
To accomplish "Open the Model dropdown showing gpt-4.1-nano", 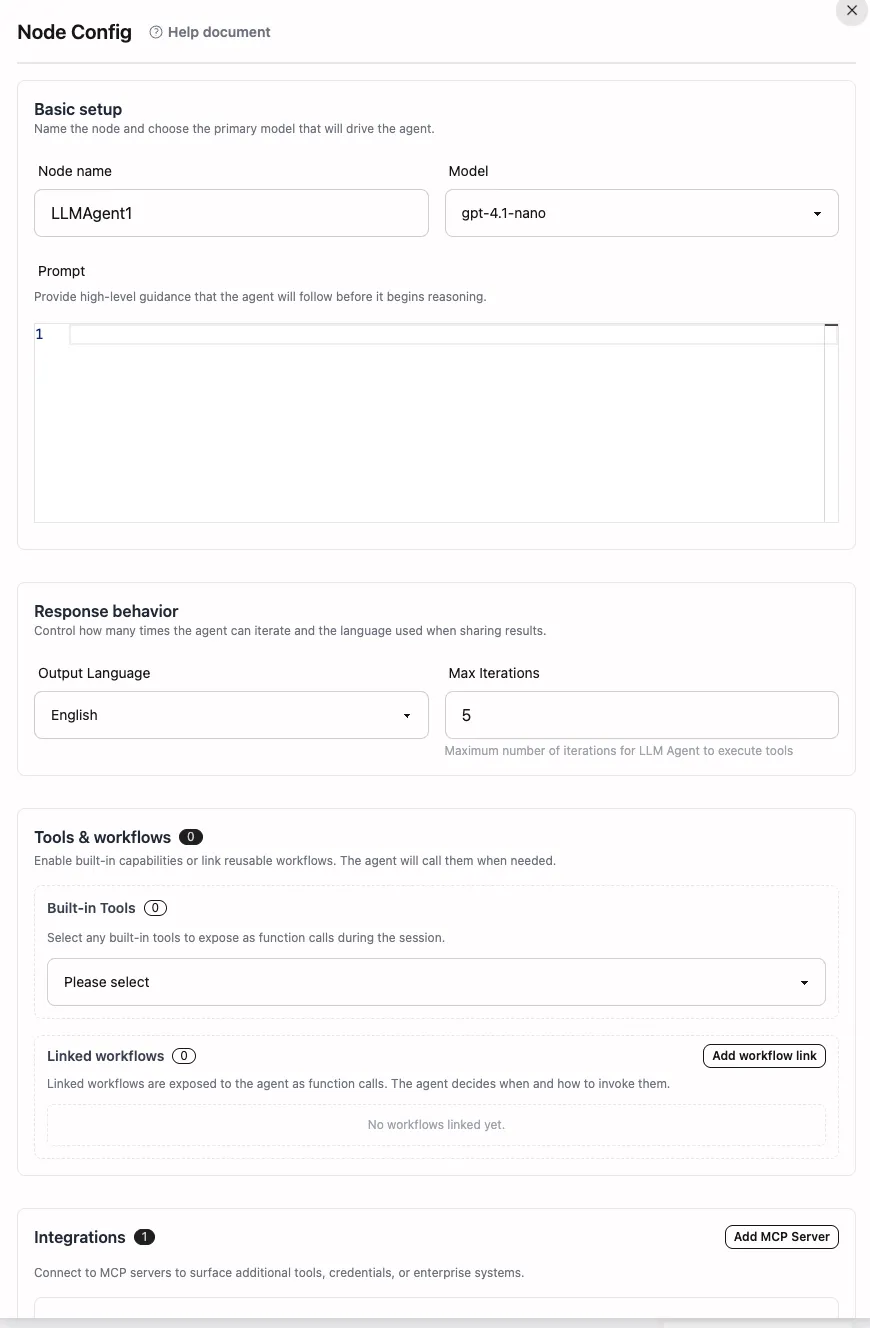I will point(630,213).
